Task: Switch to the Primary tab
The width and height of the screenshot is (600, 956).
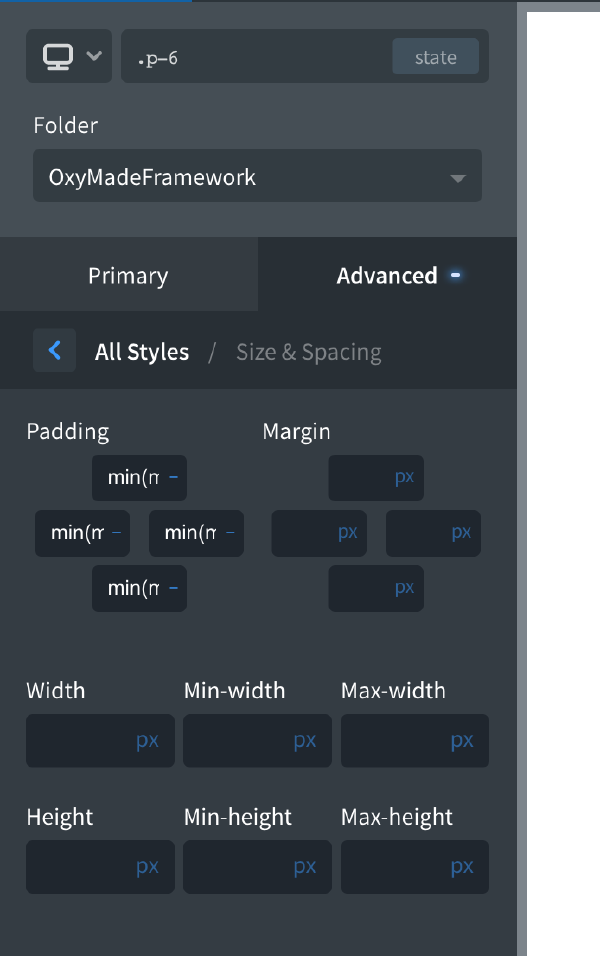Action: point(128,274)
